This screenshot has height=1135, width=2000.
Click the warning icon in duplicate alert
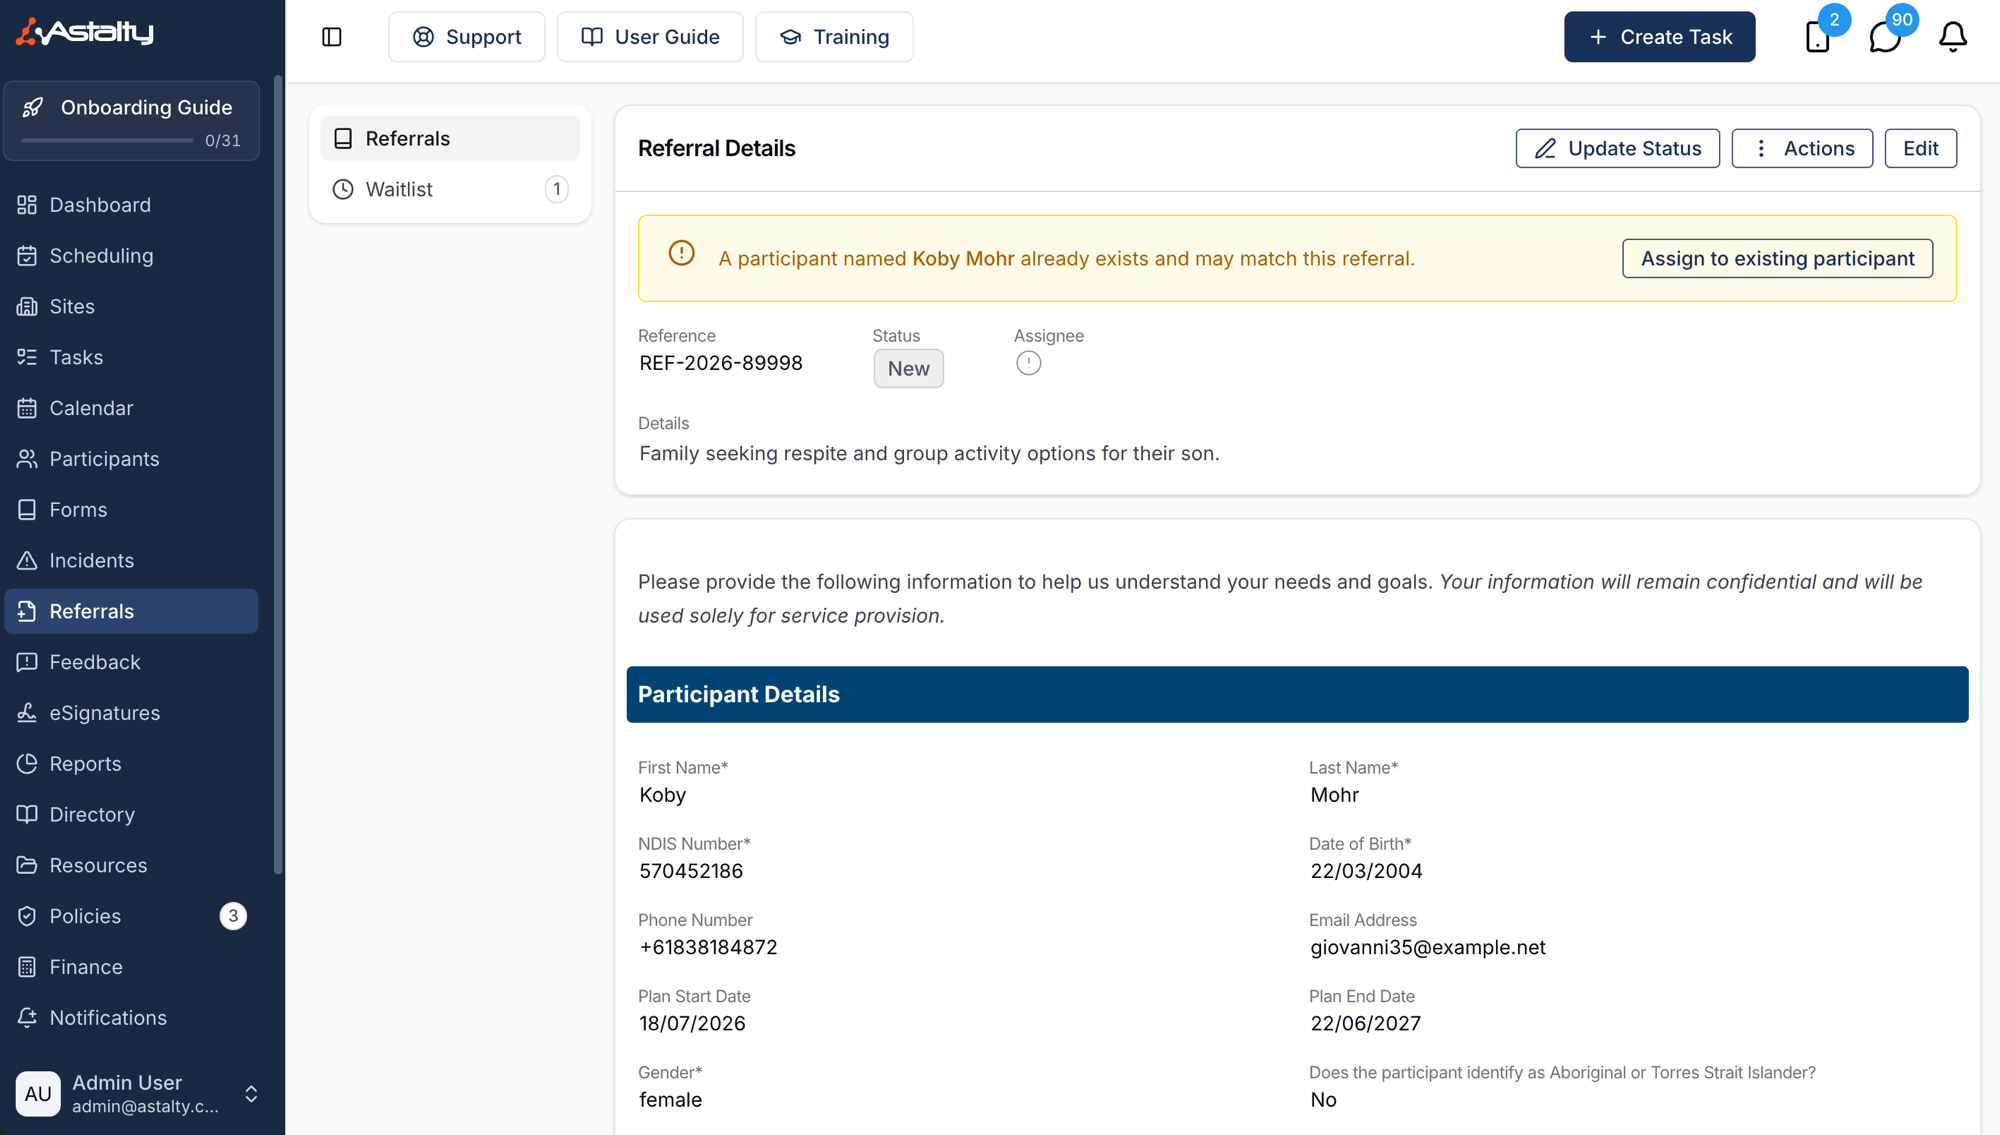coord(681,253)
